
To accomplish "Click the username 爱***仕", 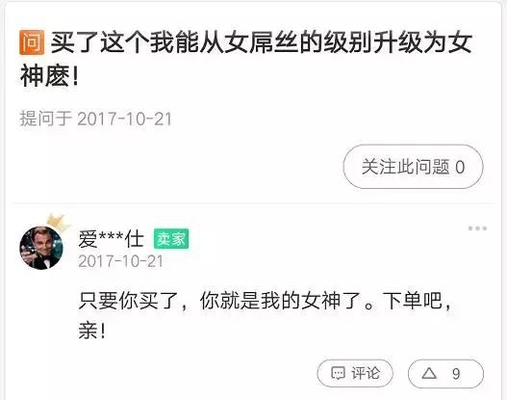I will 111,239.
